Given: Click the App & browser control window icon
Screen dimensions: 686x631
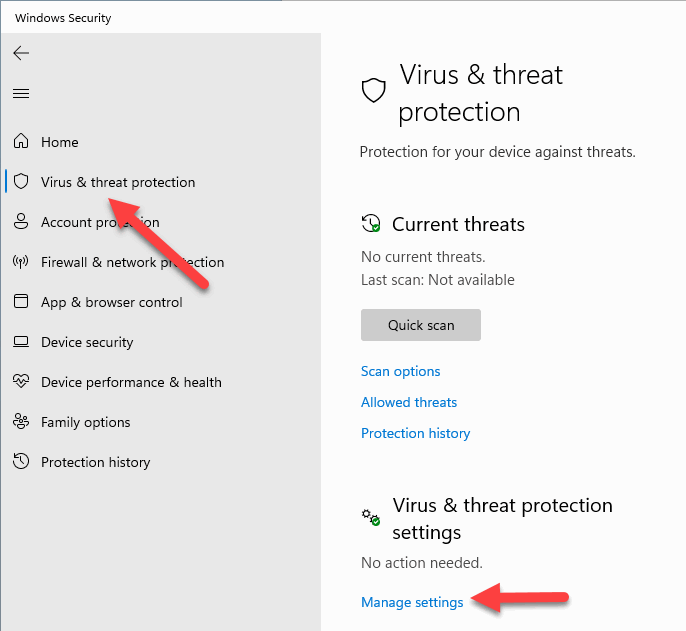Looking at the screenshot, I should pyautogui.click(x=21, y=301).
